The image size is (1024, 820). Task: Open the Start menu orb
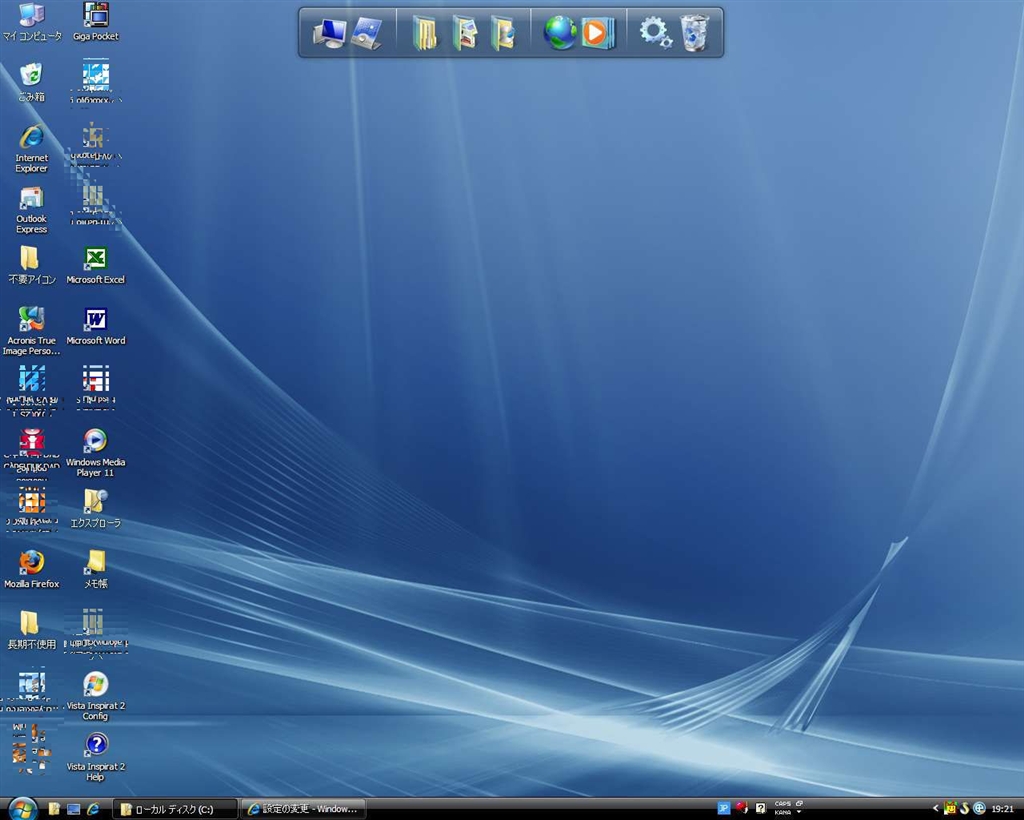(x=24, y=808)
